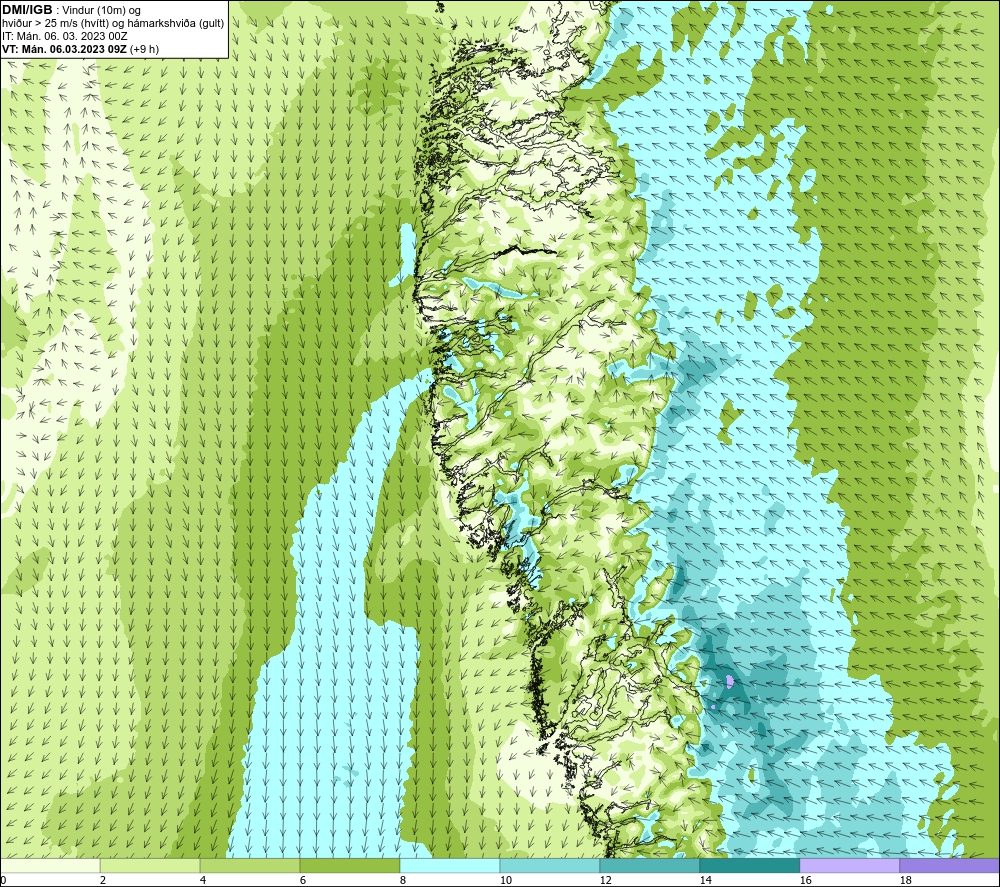Click the legend tick label 2

click(103, 881)
